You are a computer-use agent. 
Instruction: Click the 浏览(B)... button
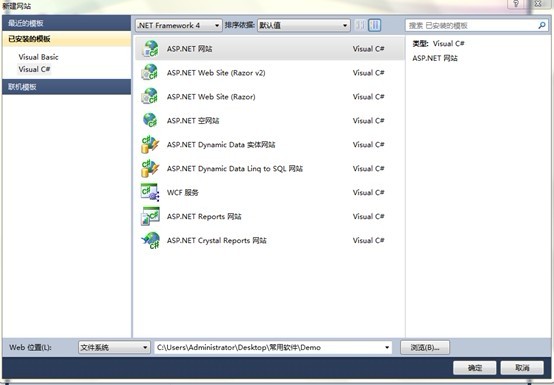coord(425,348)
